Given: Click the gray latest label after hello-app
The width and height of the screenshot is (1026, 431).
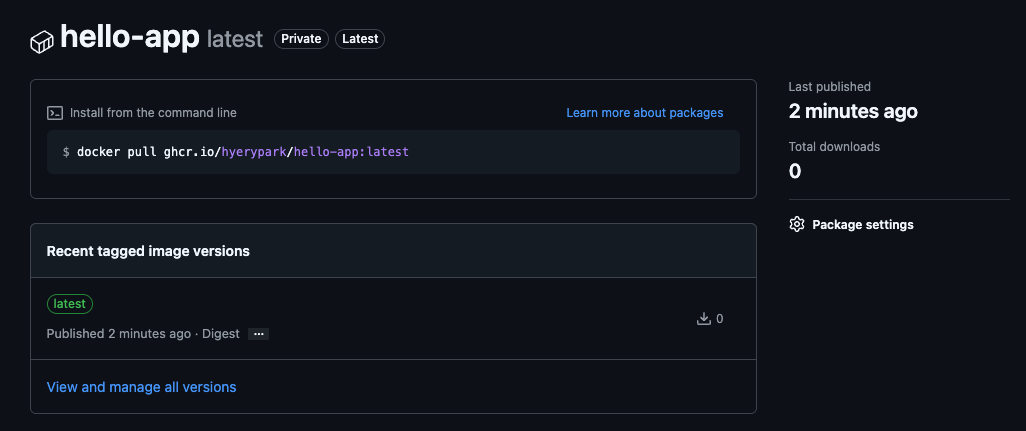Looking at the screenshot, I should click(235, 39).
